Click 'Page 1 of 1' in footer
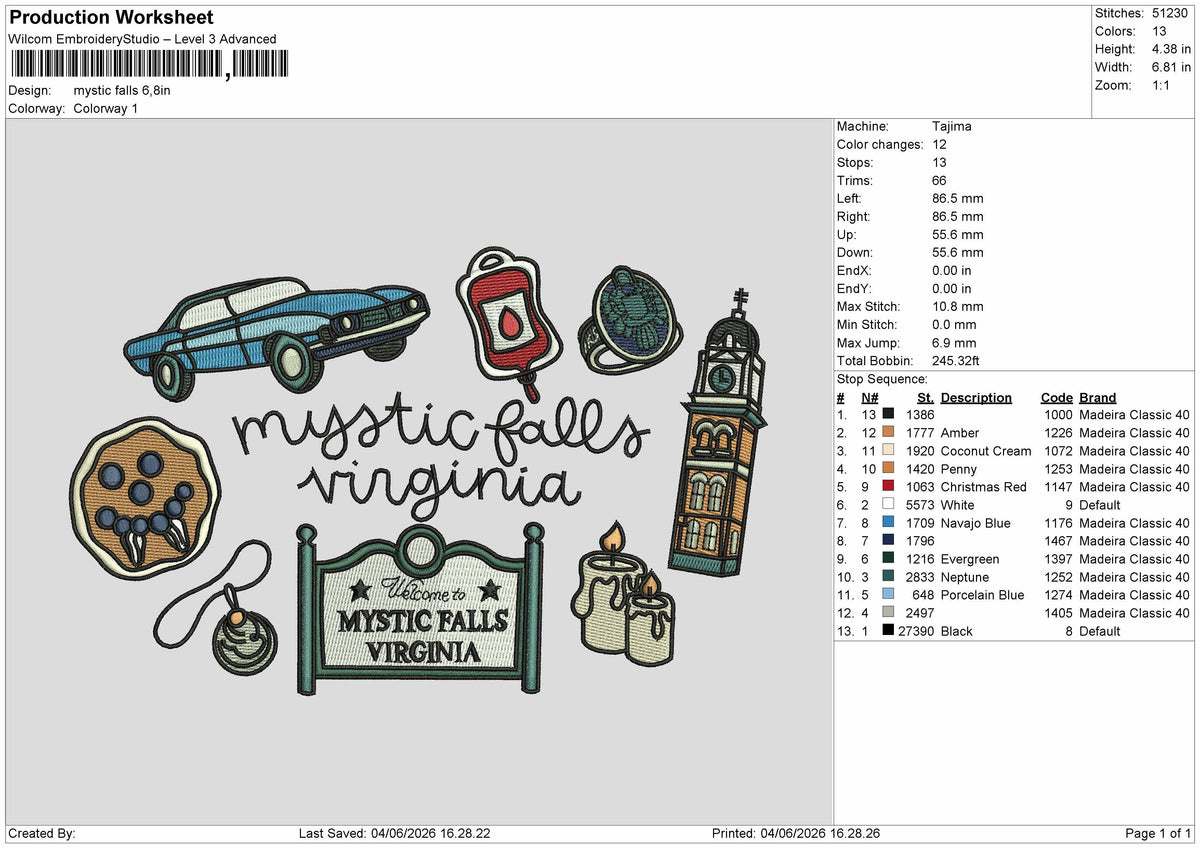The height and width of the screenshot is (848, 1200). (1158, 833)
